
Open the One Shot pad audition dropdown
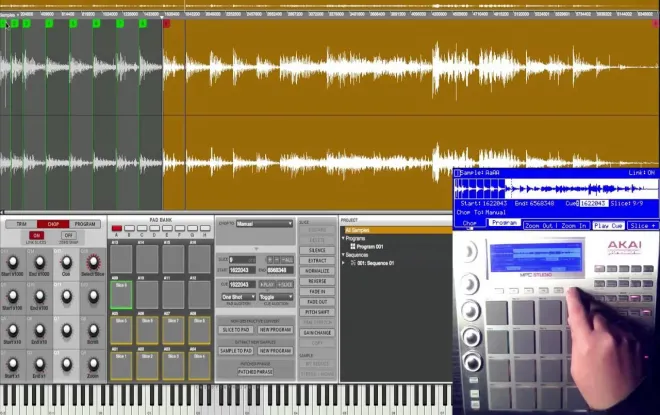pos(238,297)
